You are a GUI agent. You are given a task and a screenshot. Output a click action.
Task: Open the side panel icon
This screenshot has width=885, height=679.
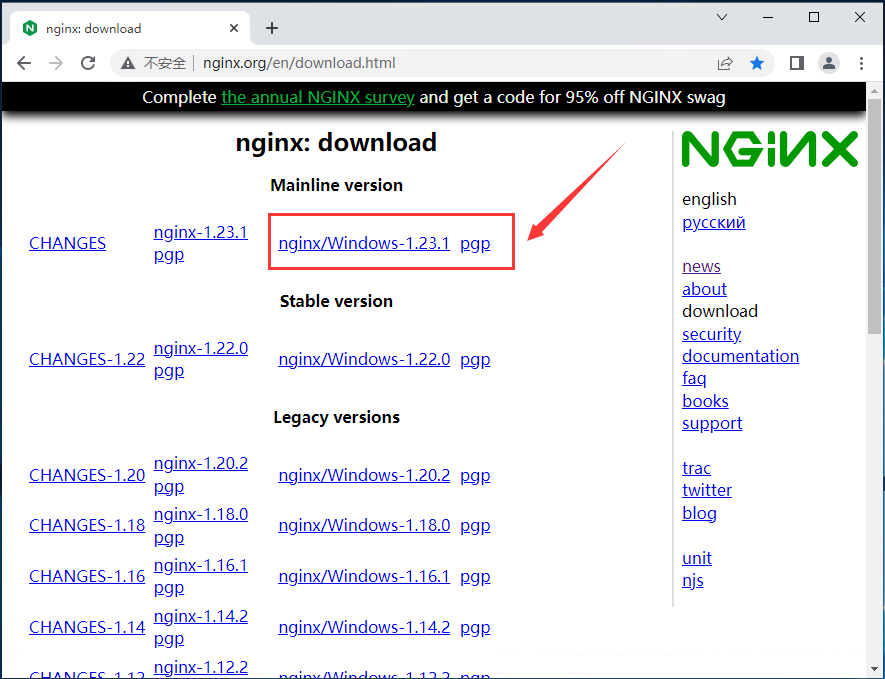coord(795,62)
